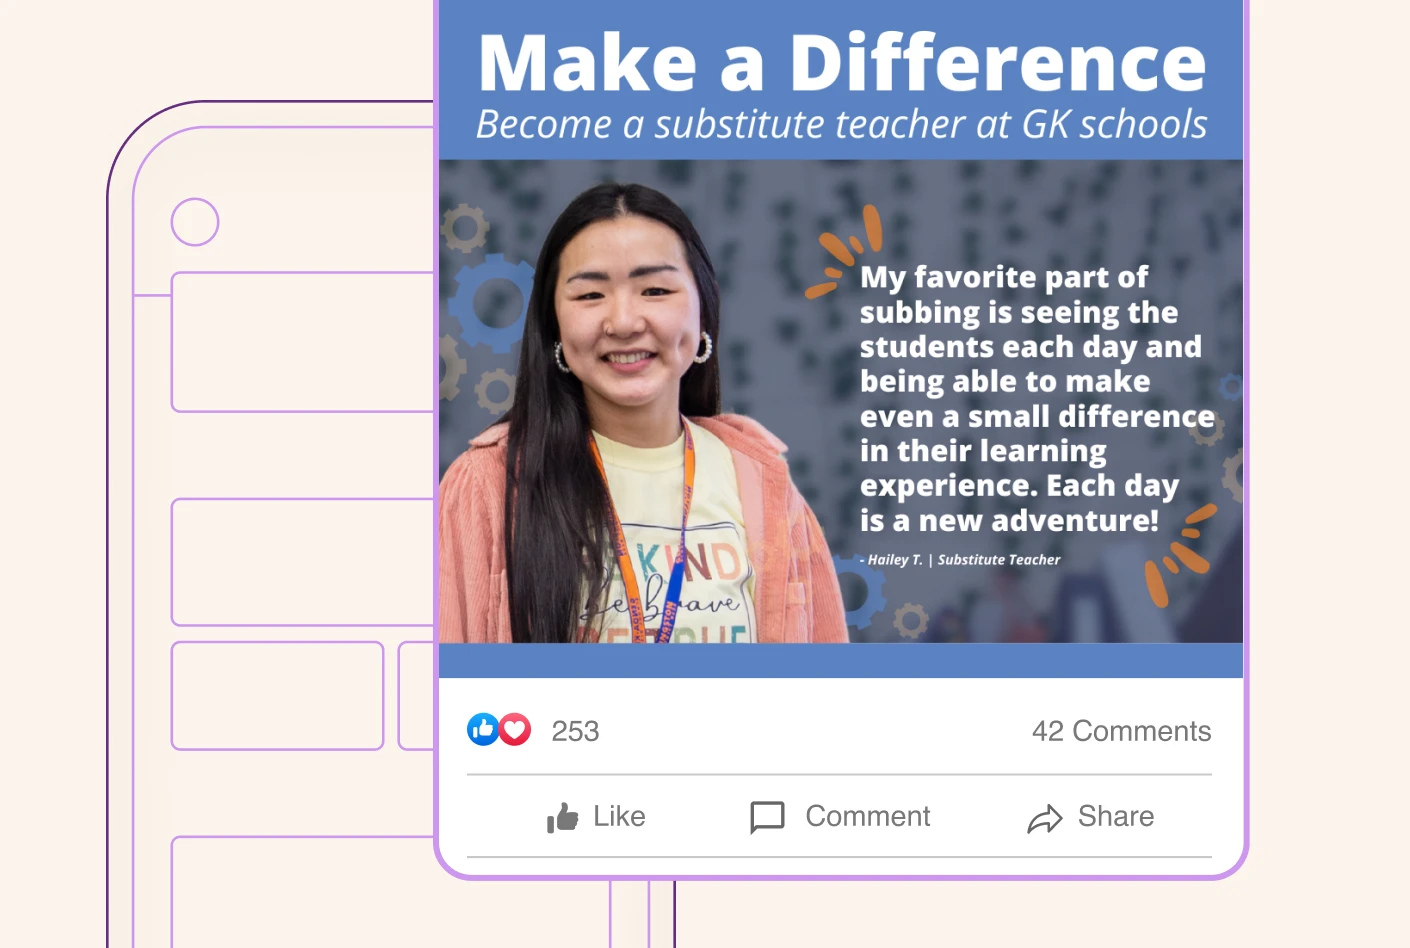The height and width of the screenshot is (948, 1410).
Task: Click the thumbs-up Like icon
Action: 562,817
